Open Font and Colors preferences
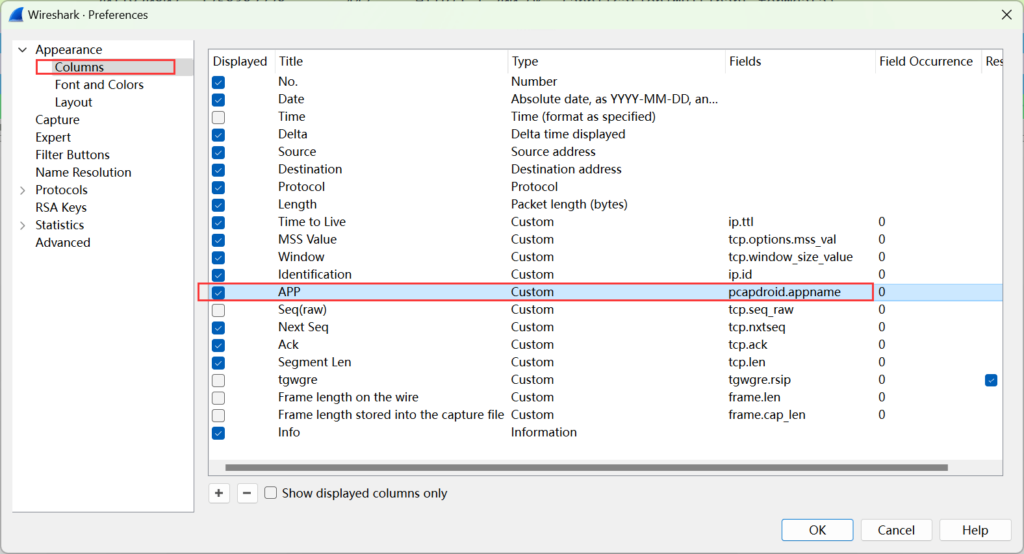 (99, 85)
